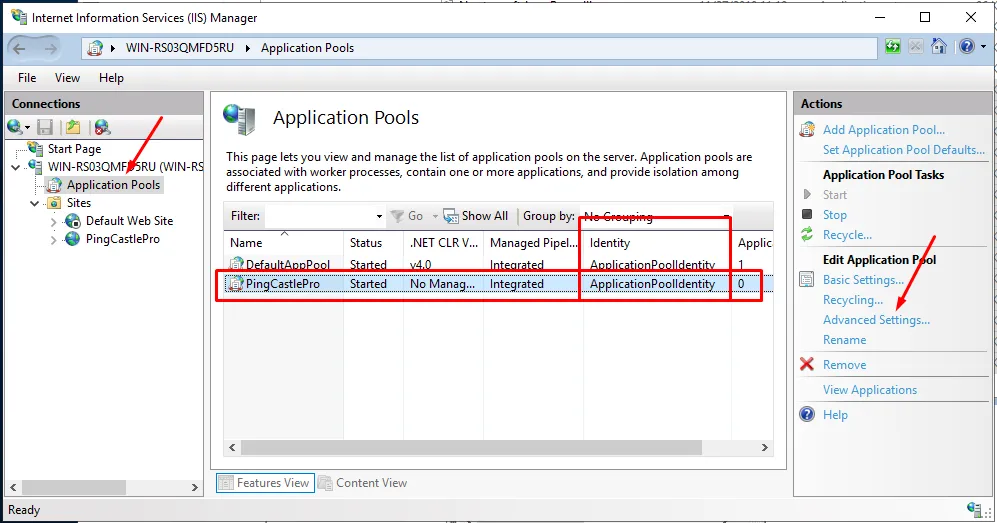Viewport: 997px width, 523px height.
Task: Open the Home icon in top toolbar
Action: [939, 46]
